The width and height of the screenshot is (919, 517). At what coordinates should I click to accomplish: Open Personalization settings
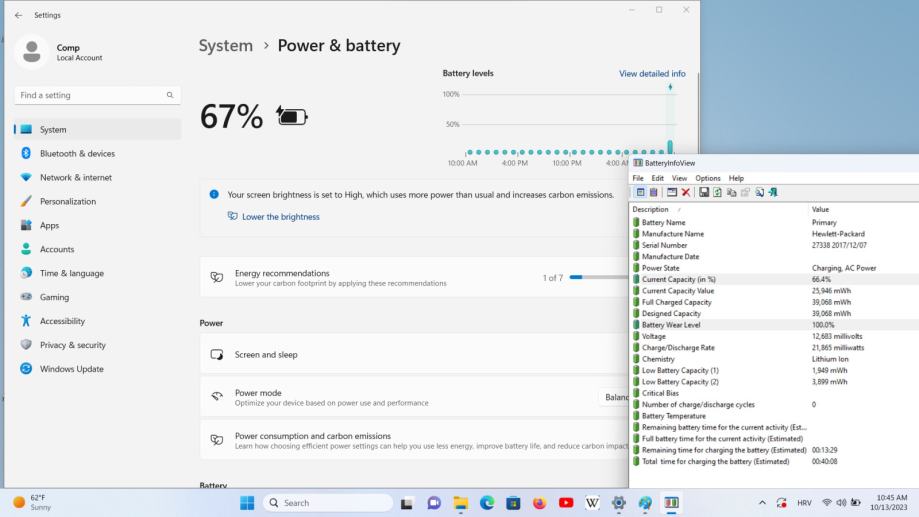tap(97, 202)
